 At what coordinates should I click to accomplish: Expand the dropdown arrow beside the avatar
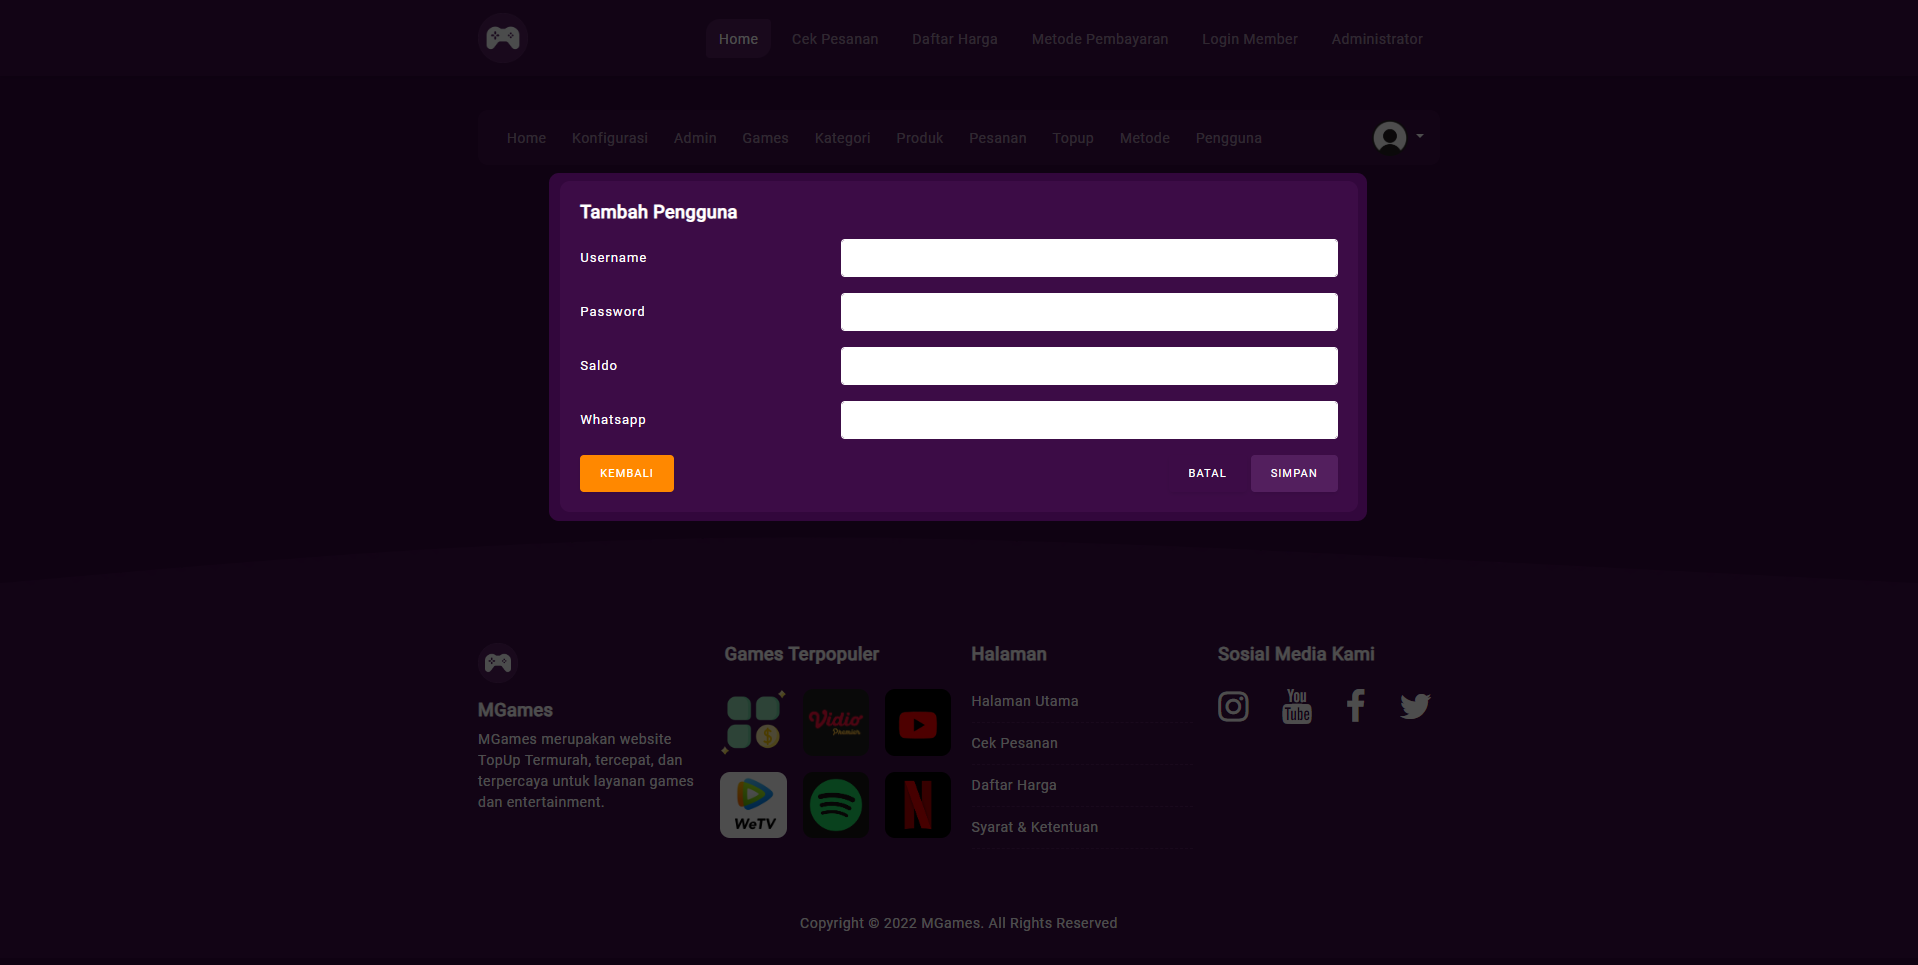click(1420, 136)
